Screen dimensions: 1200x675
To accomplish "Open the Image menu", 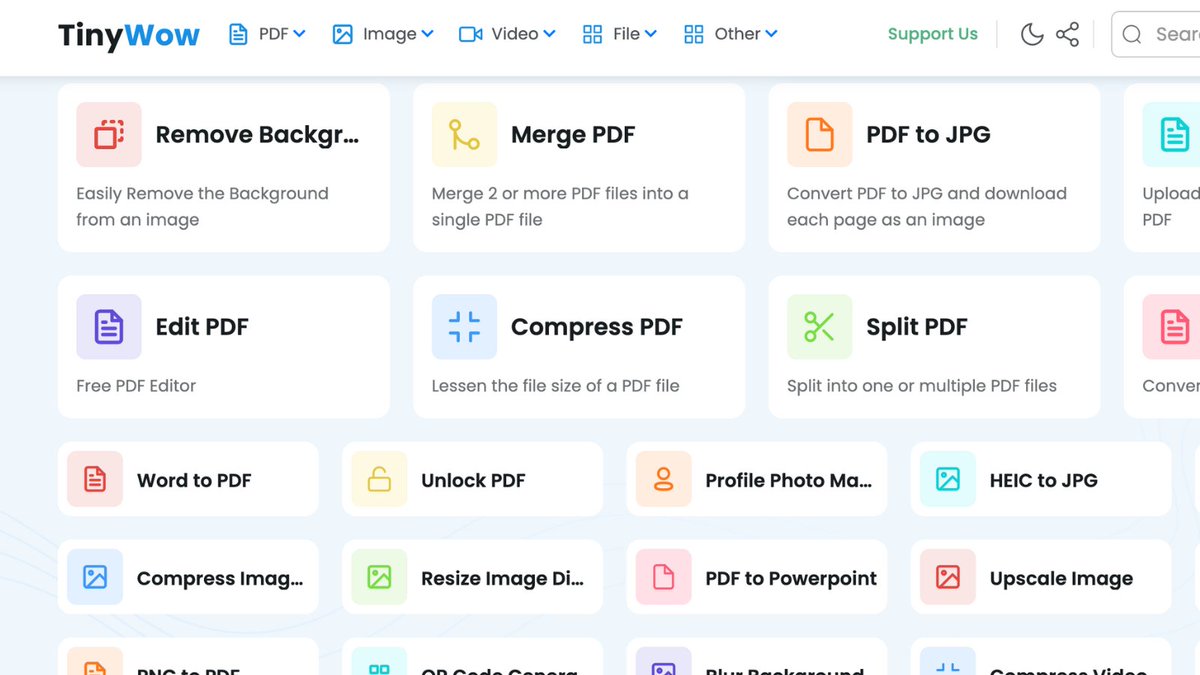I will (383, 34).
